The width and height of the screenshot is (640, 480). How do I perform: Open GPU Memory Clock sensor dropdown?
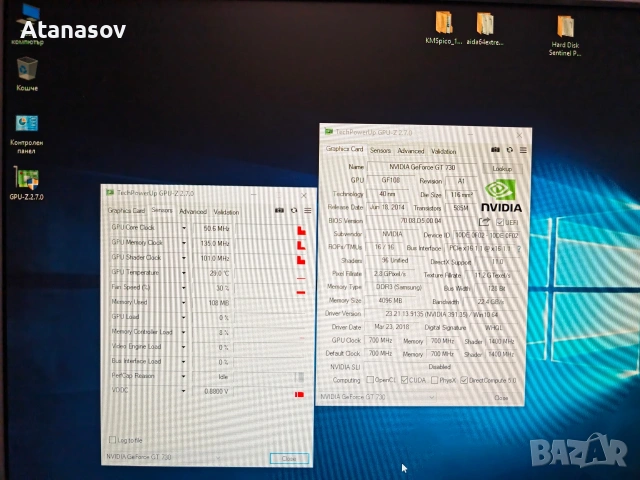point(184,243)
